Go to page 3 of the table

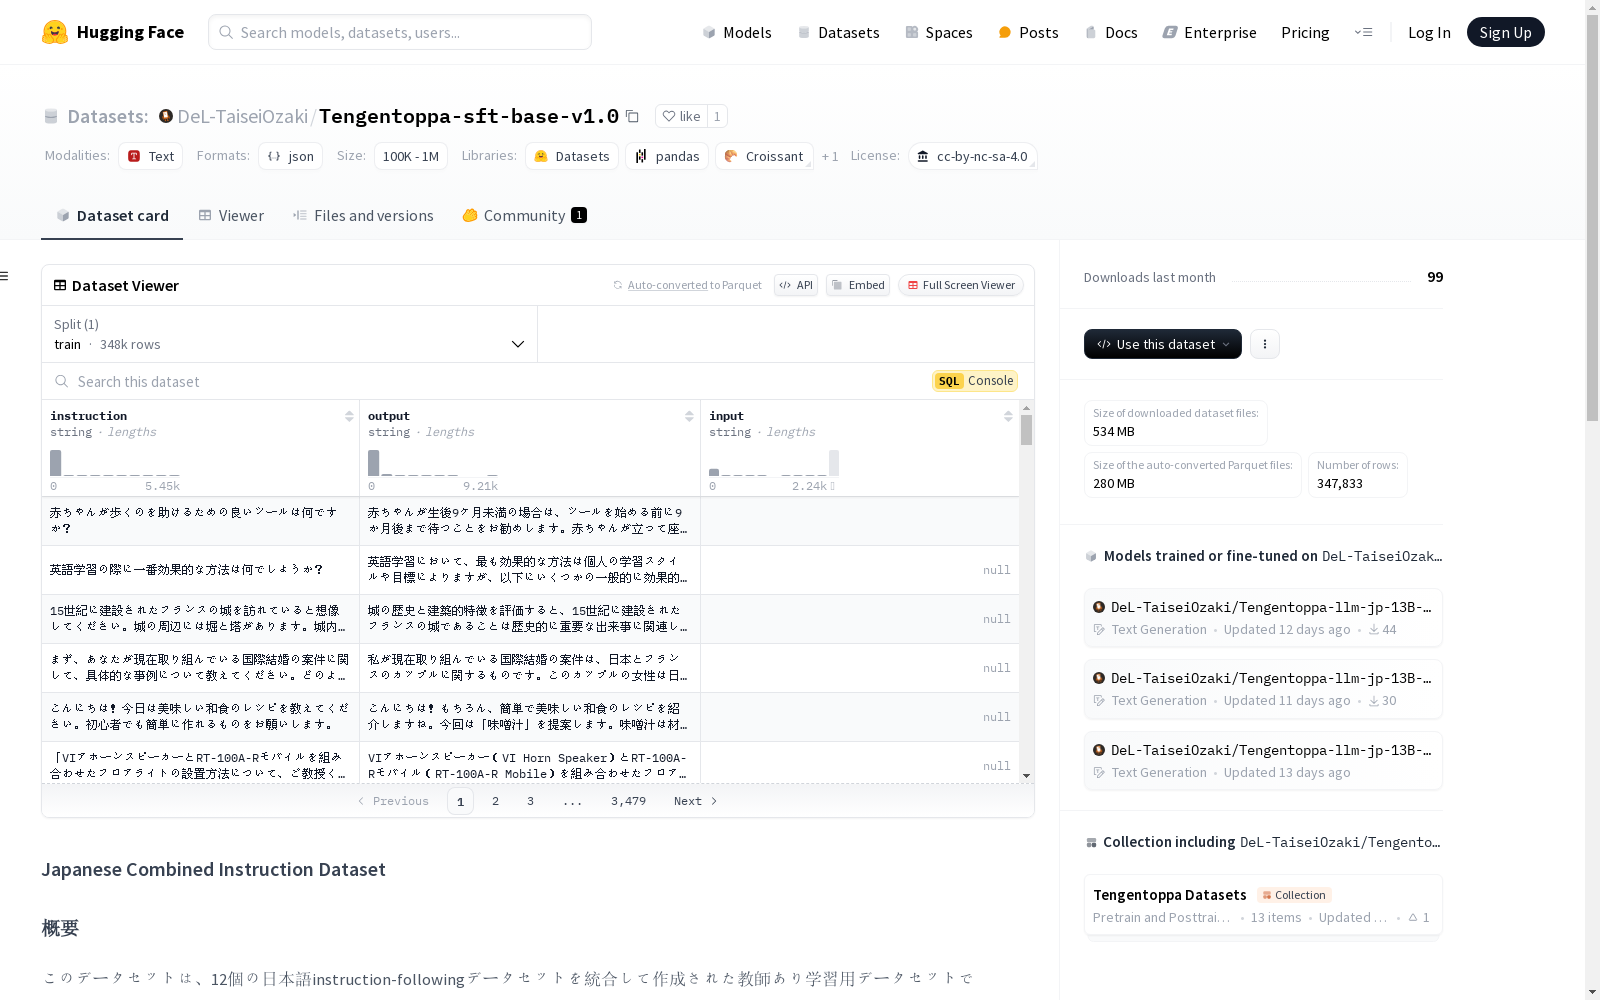(530, 801)
